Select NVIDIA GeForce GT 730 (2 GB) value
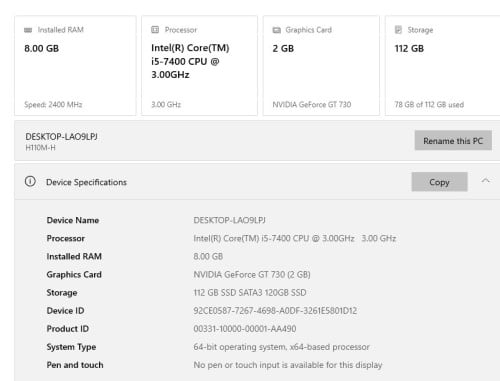The image size is (500, 381). pos(252,275)
